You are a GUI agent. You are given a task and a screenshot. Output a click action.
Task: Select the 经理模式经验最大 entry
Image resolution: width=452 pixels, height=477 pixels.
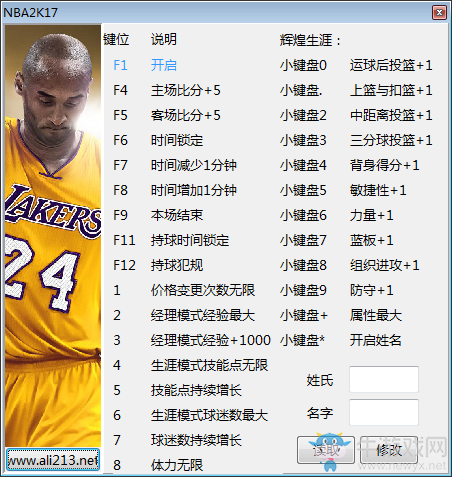[203, 315]
